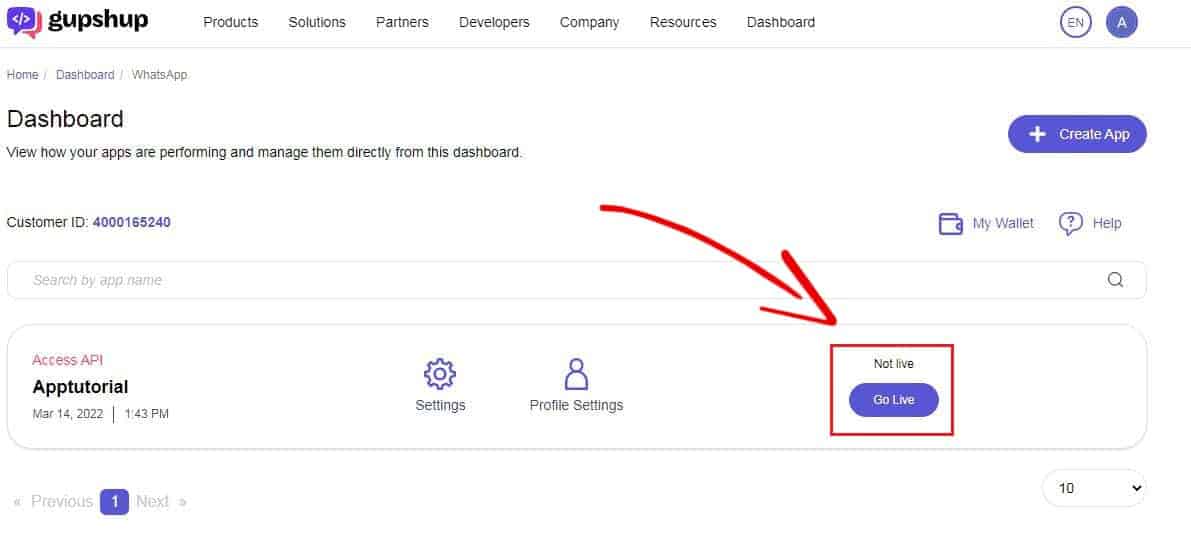Click the My Wallet text link
The width and height of the screenshot is (1191, 543).
coord(1003,223)
